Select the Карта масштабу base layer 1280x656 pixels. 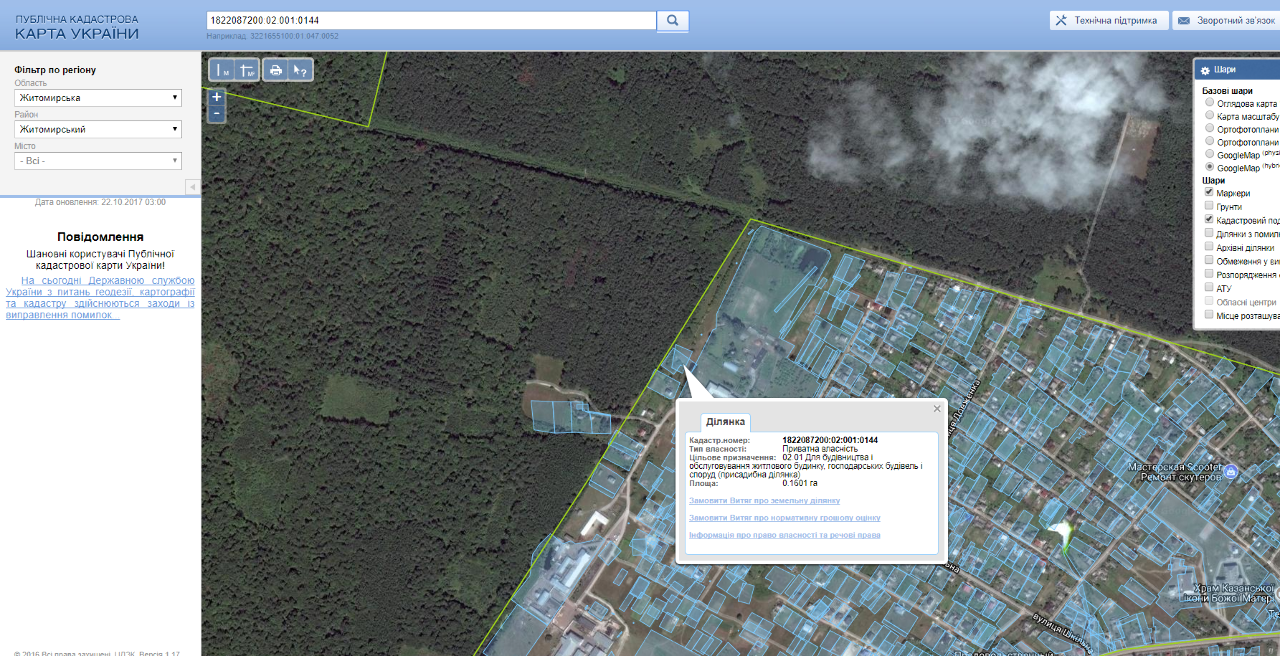tap(1210, 116)
